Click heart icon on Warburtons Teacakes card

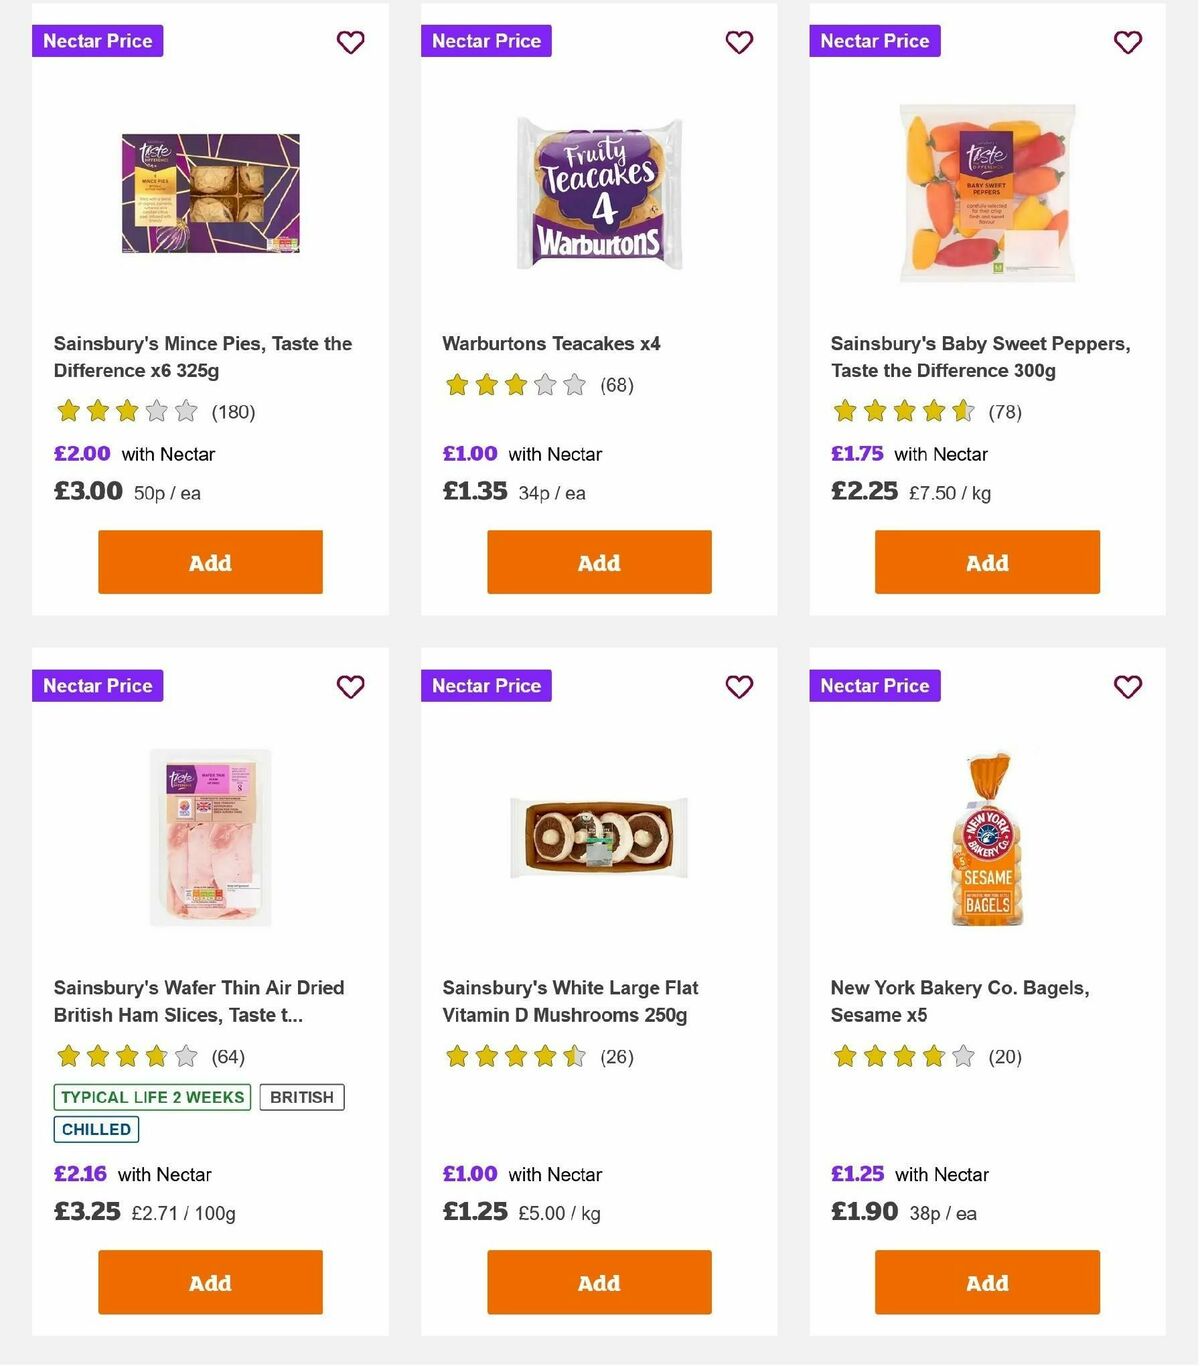(x=739, y=42)
